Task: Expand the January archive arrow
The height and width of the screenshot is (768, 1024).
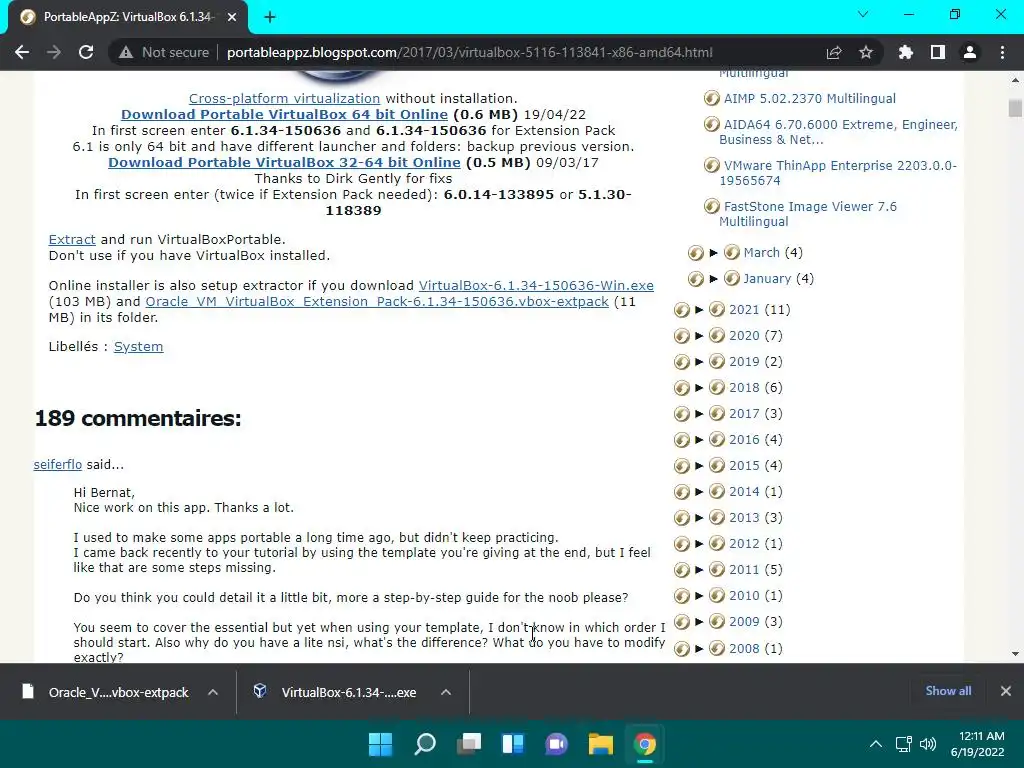Action: 714,279
